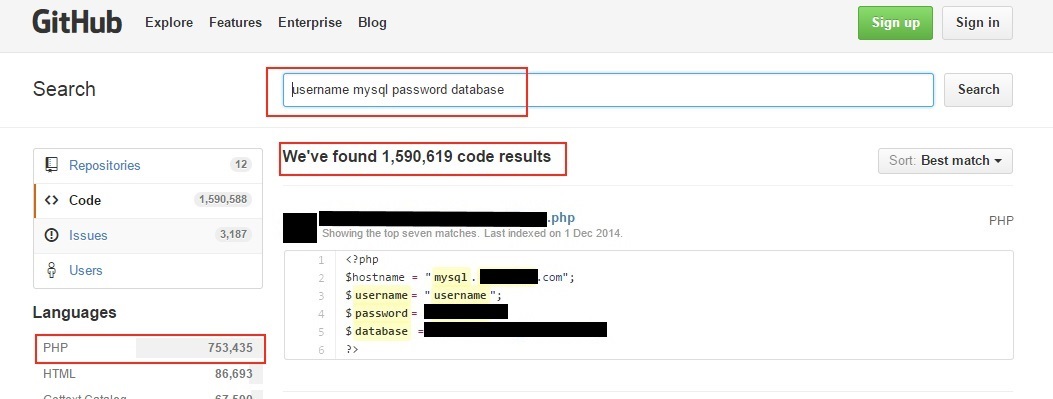
Task: Open Explore in top navigation
Action: coord(169,23)
